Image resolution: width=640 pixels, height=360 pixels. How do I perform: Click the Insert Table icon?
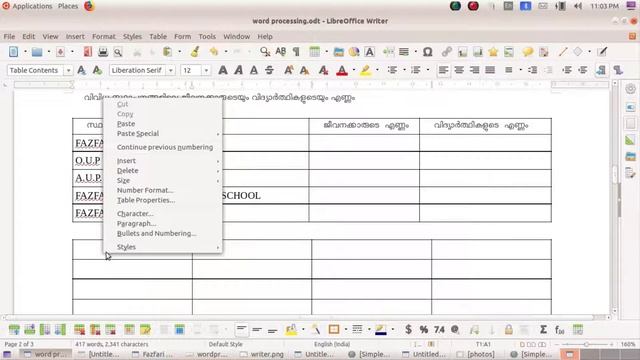point(314,52)
